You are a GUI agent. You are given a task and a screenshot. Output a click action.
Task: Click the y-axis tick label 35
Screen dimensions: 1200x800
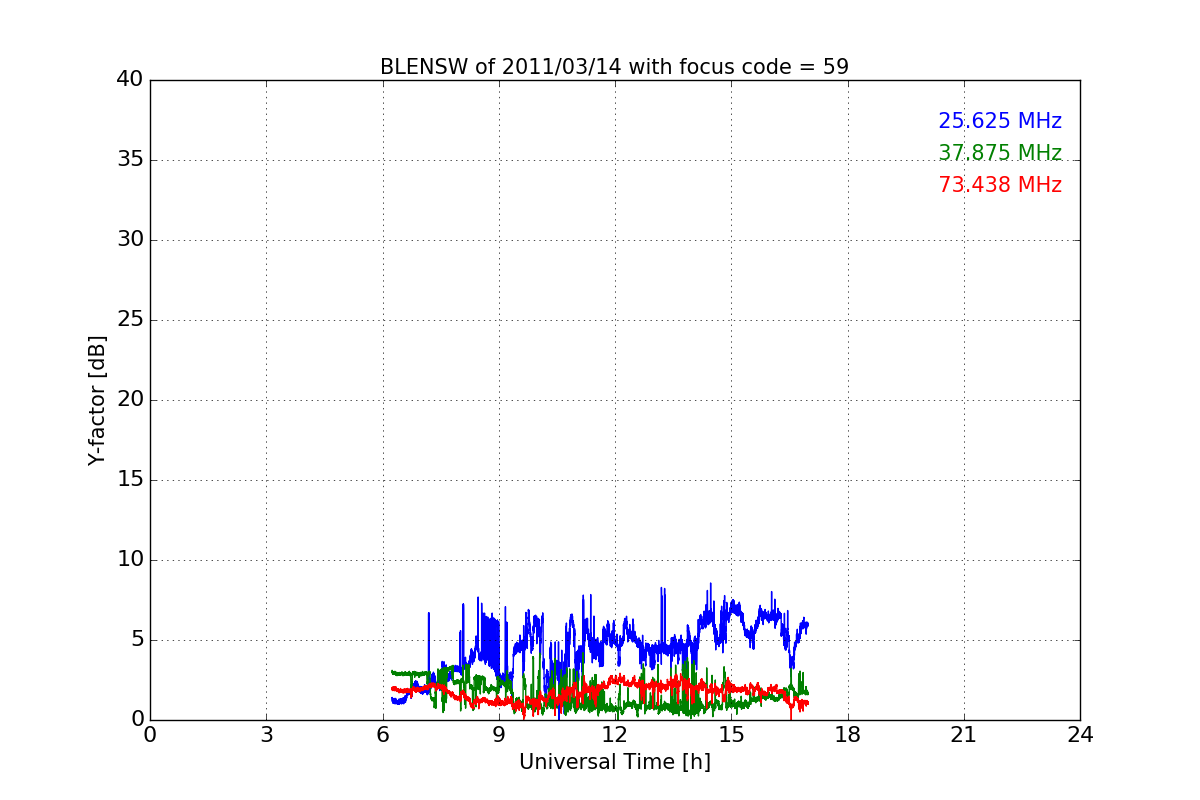[x=130, y=160]
